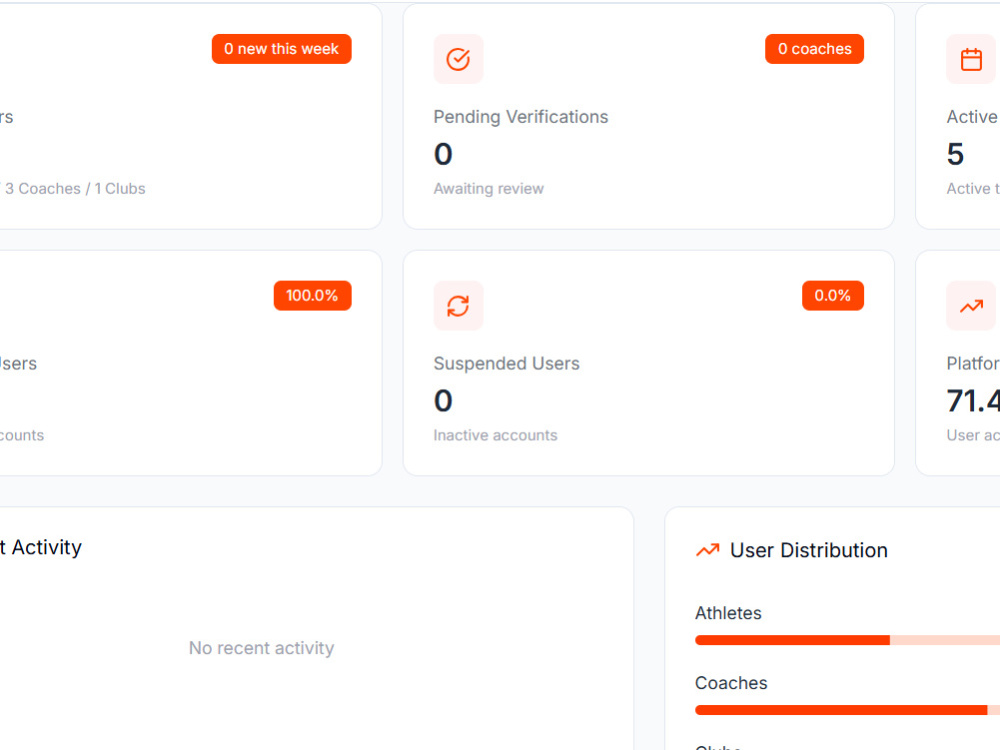Screen dimensions: 1000x750
Task: Click the Athletes distribution progress bar
Action: pos(848,640)
